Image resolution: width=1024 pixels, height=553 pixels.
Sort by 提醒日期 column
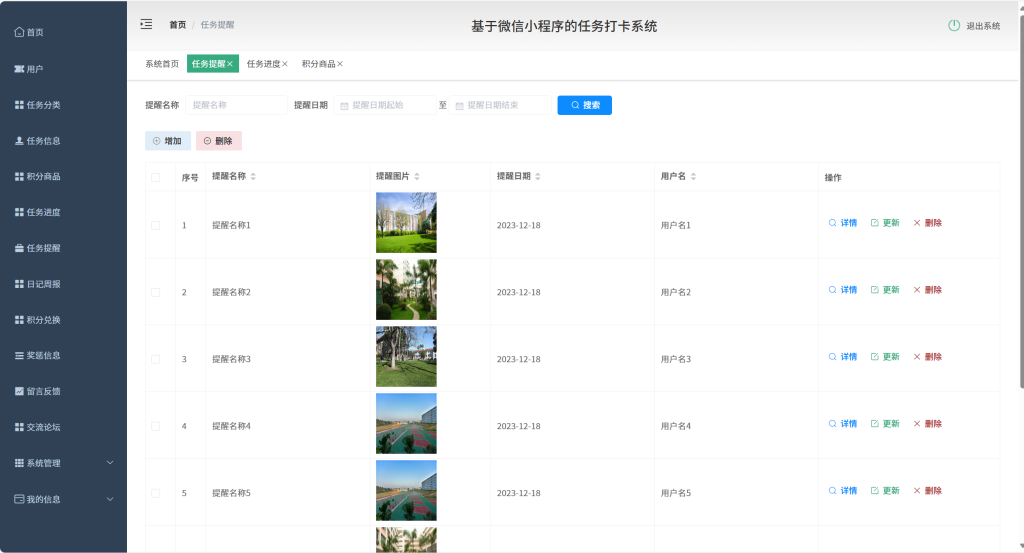pos(537,176)
